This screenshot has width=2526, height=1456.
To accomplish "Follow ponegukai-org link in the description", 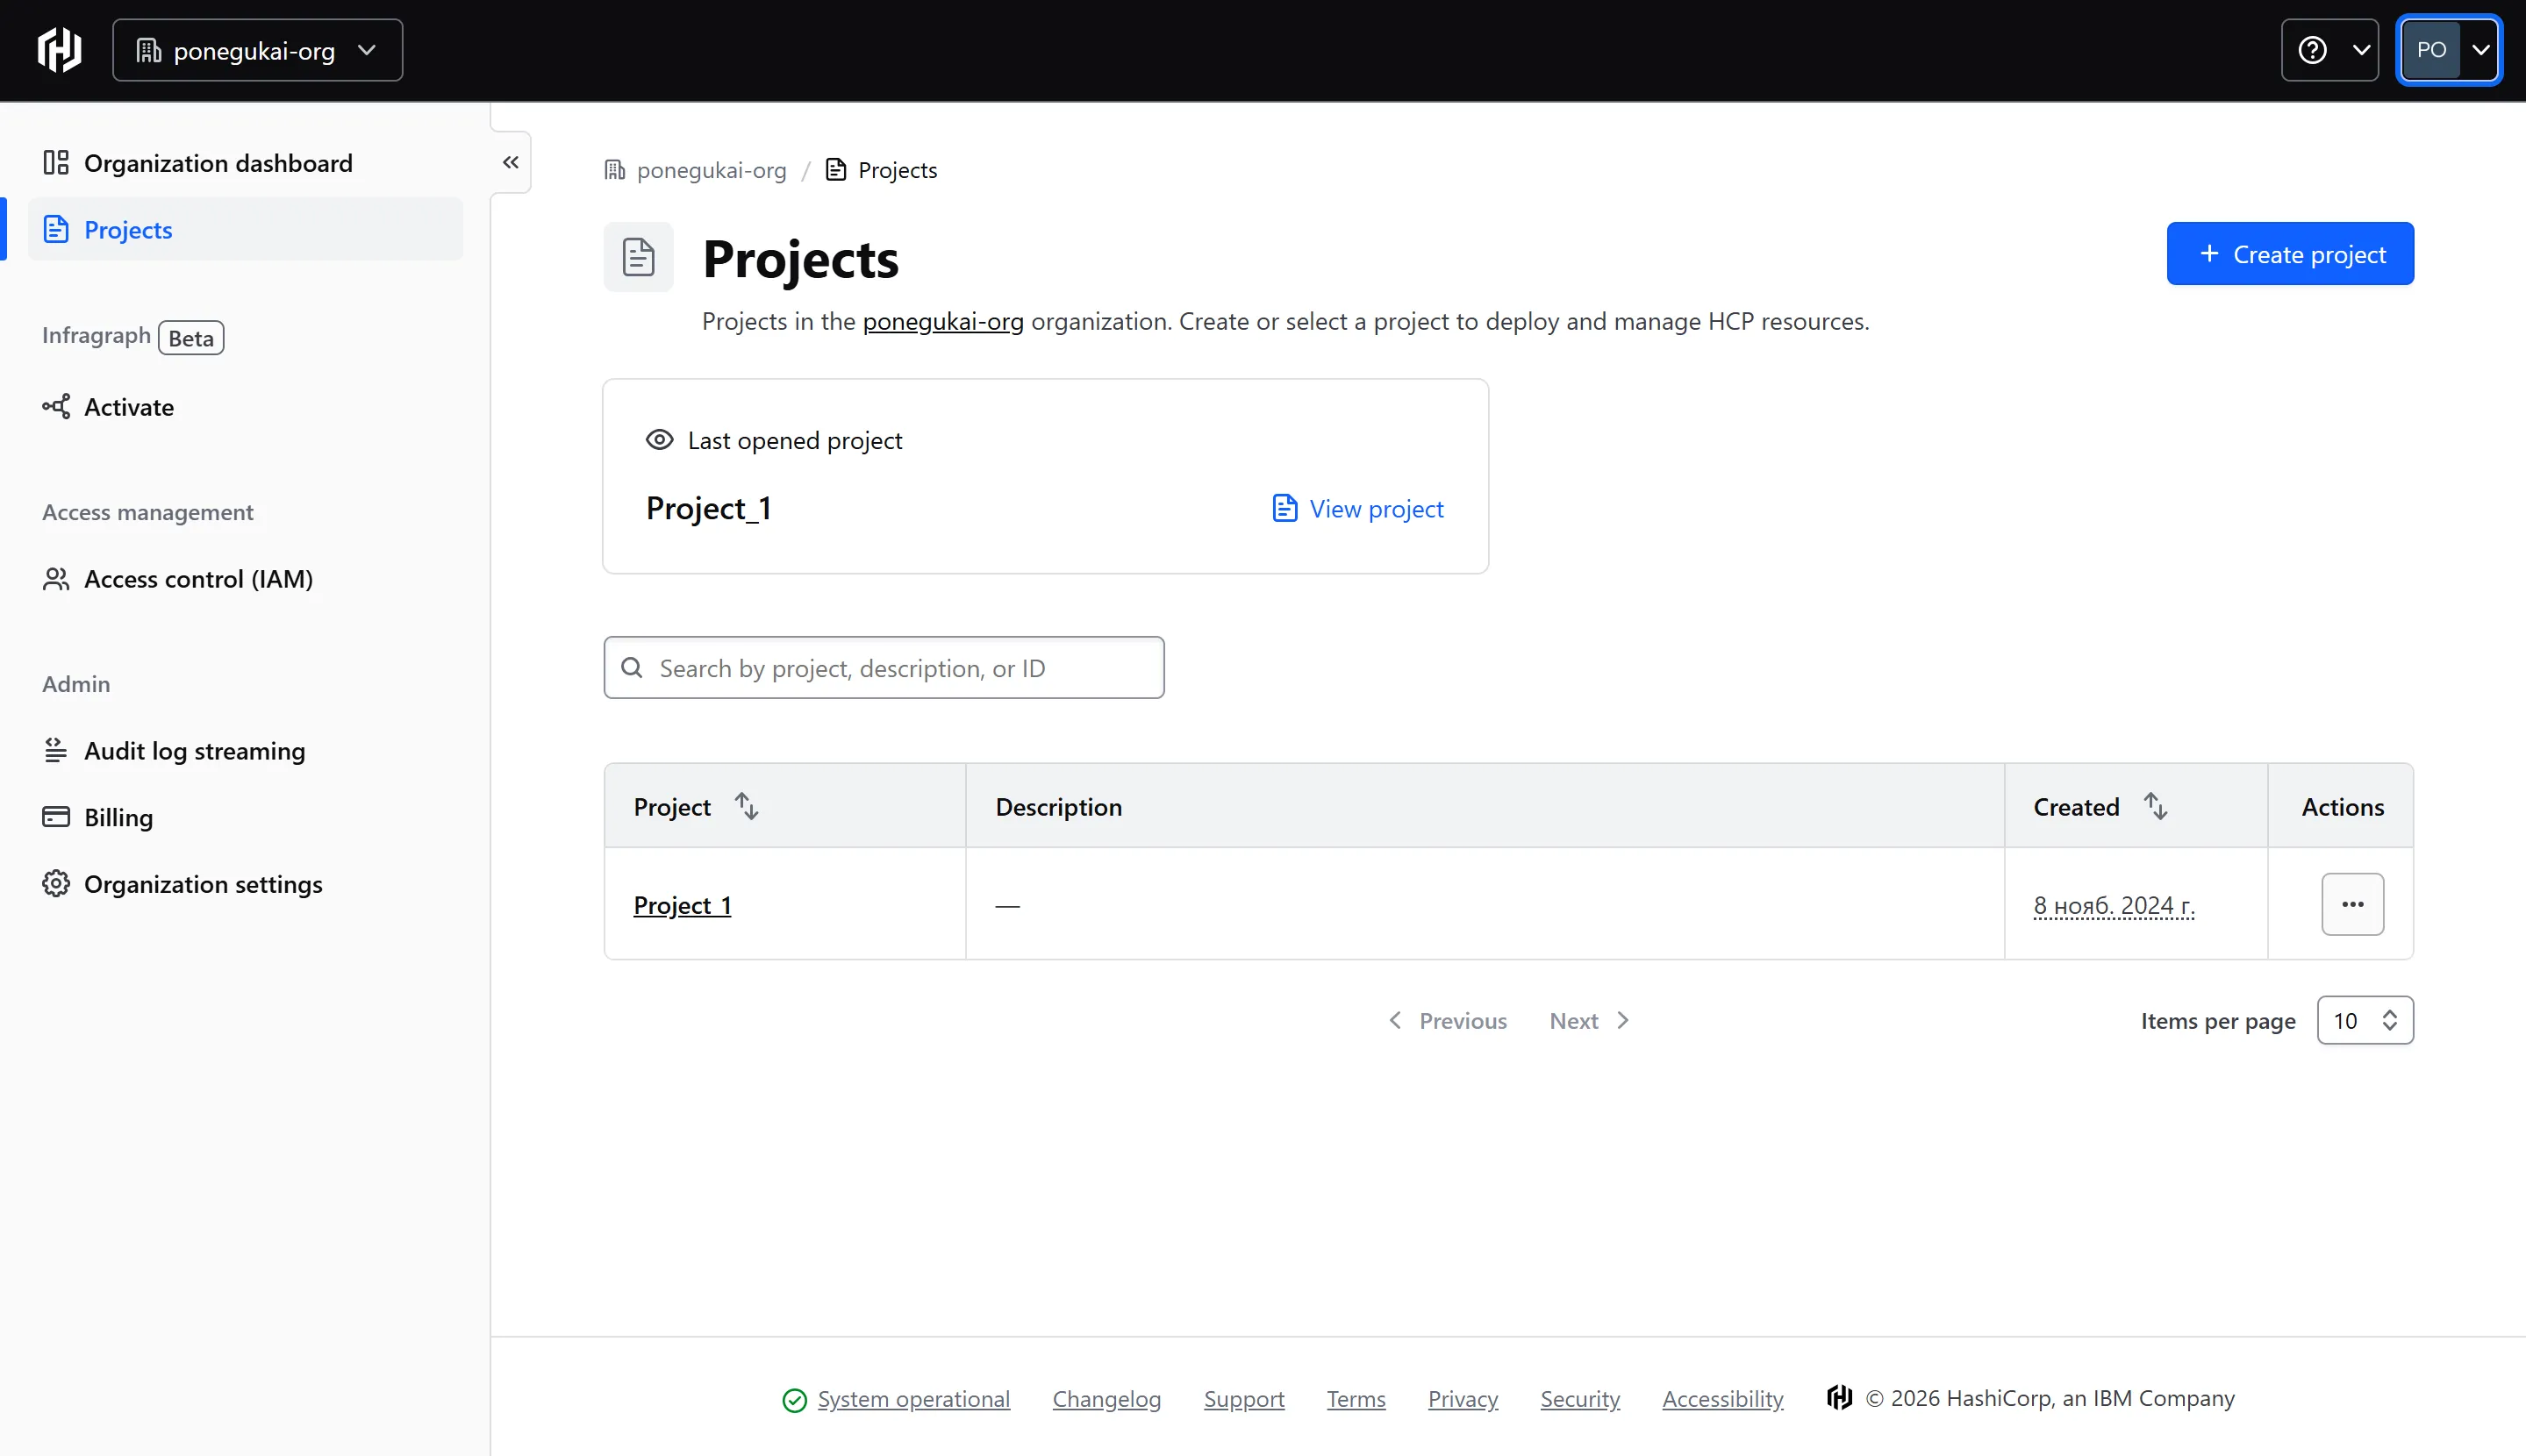I will (943, 321).
